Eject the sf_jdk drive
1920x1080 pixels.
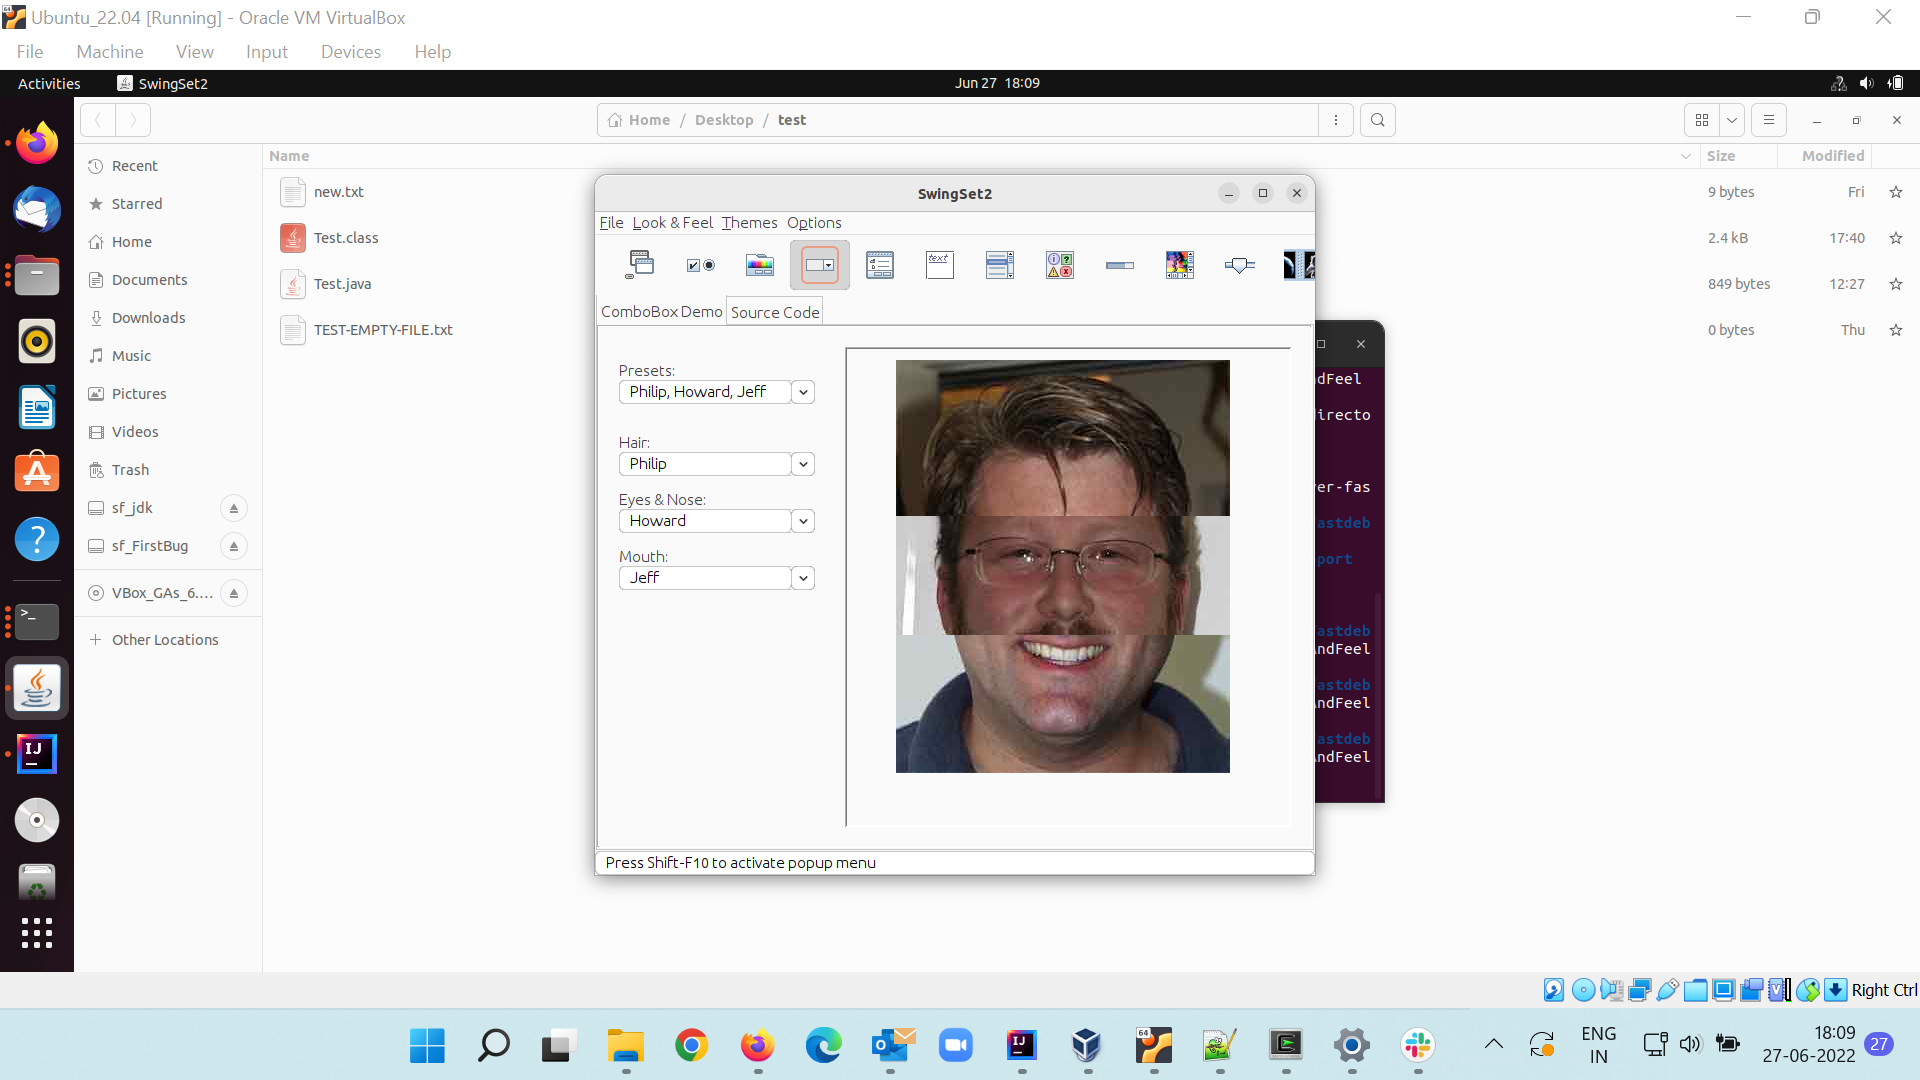233,508
